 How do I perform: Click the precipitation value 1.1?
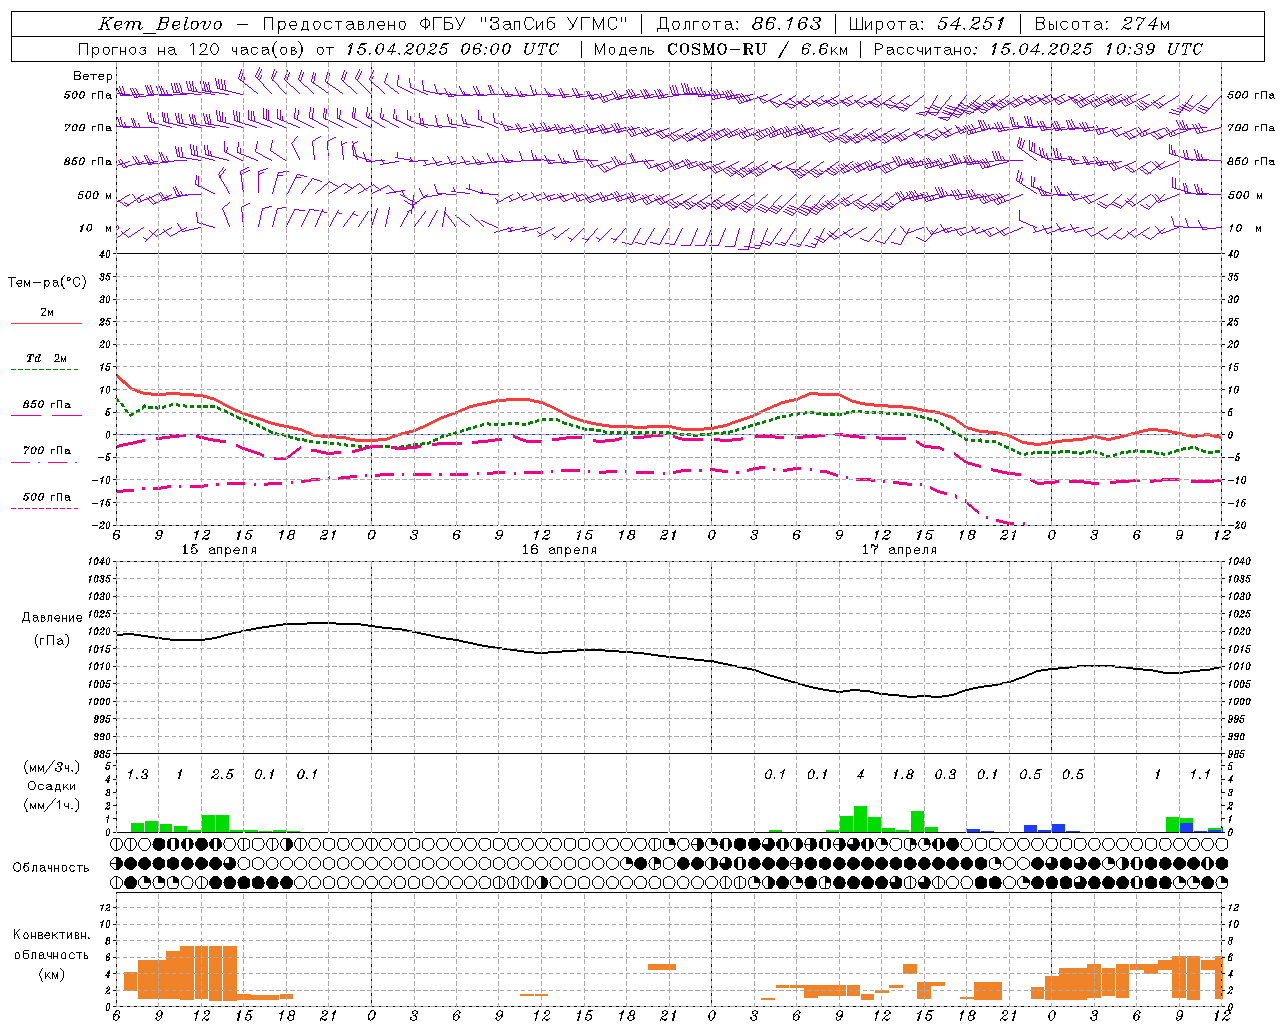[x=1200, y=775]
